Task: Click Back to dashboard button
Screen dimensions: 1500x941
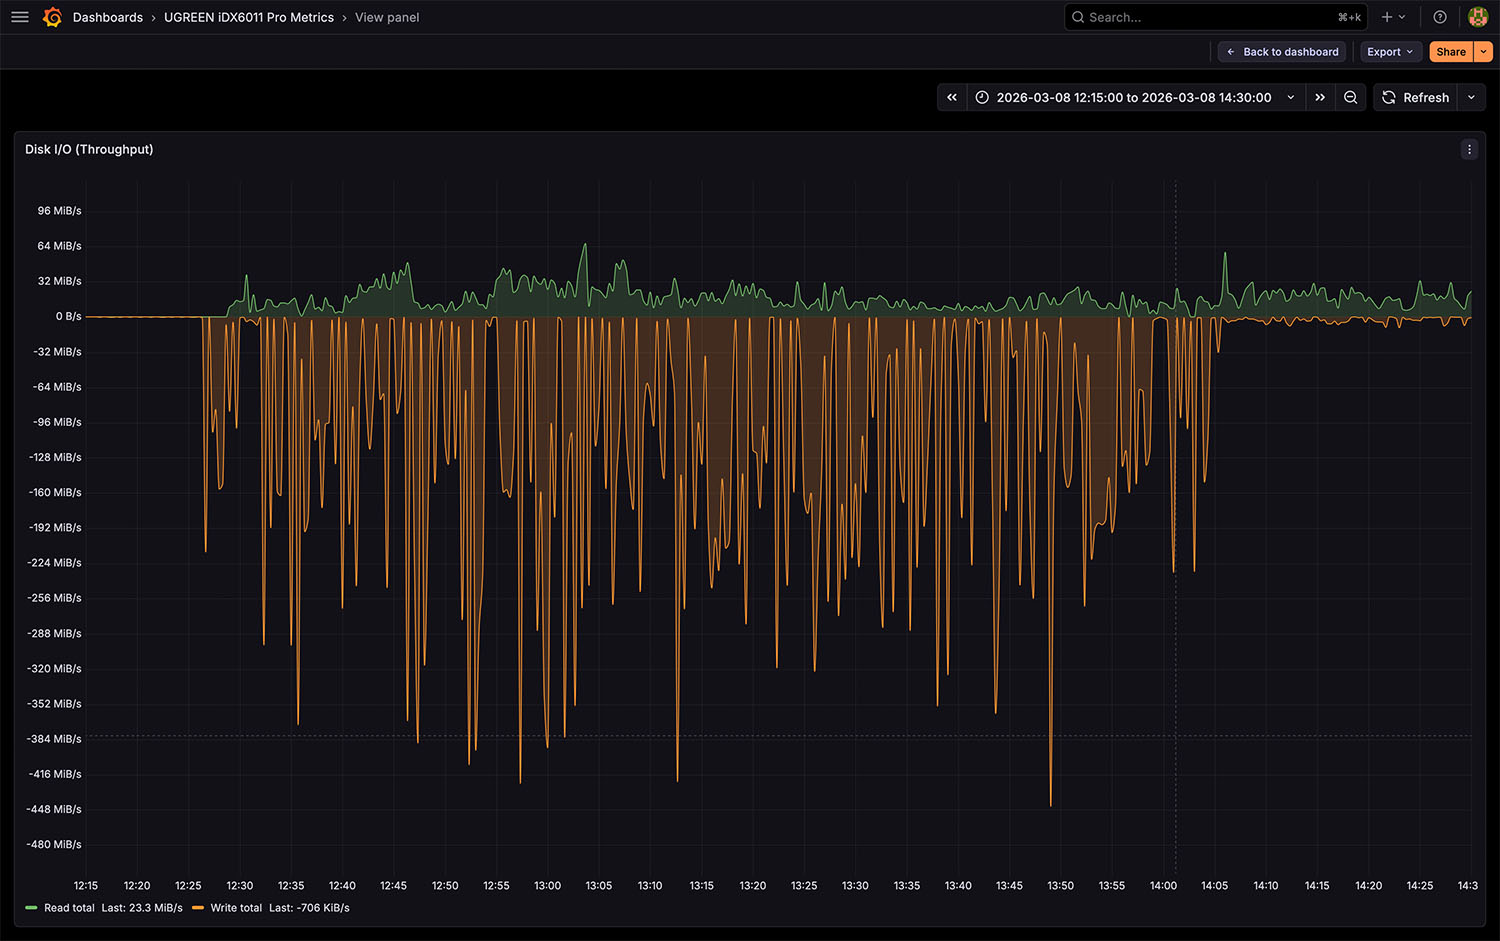Action: click(1282, 52)
